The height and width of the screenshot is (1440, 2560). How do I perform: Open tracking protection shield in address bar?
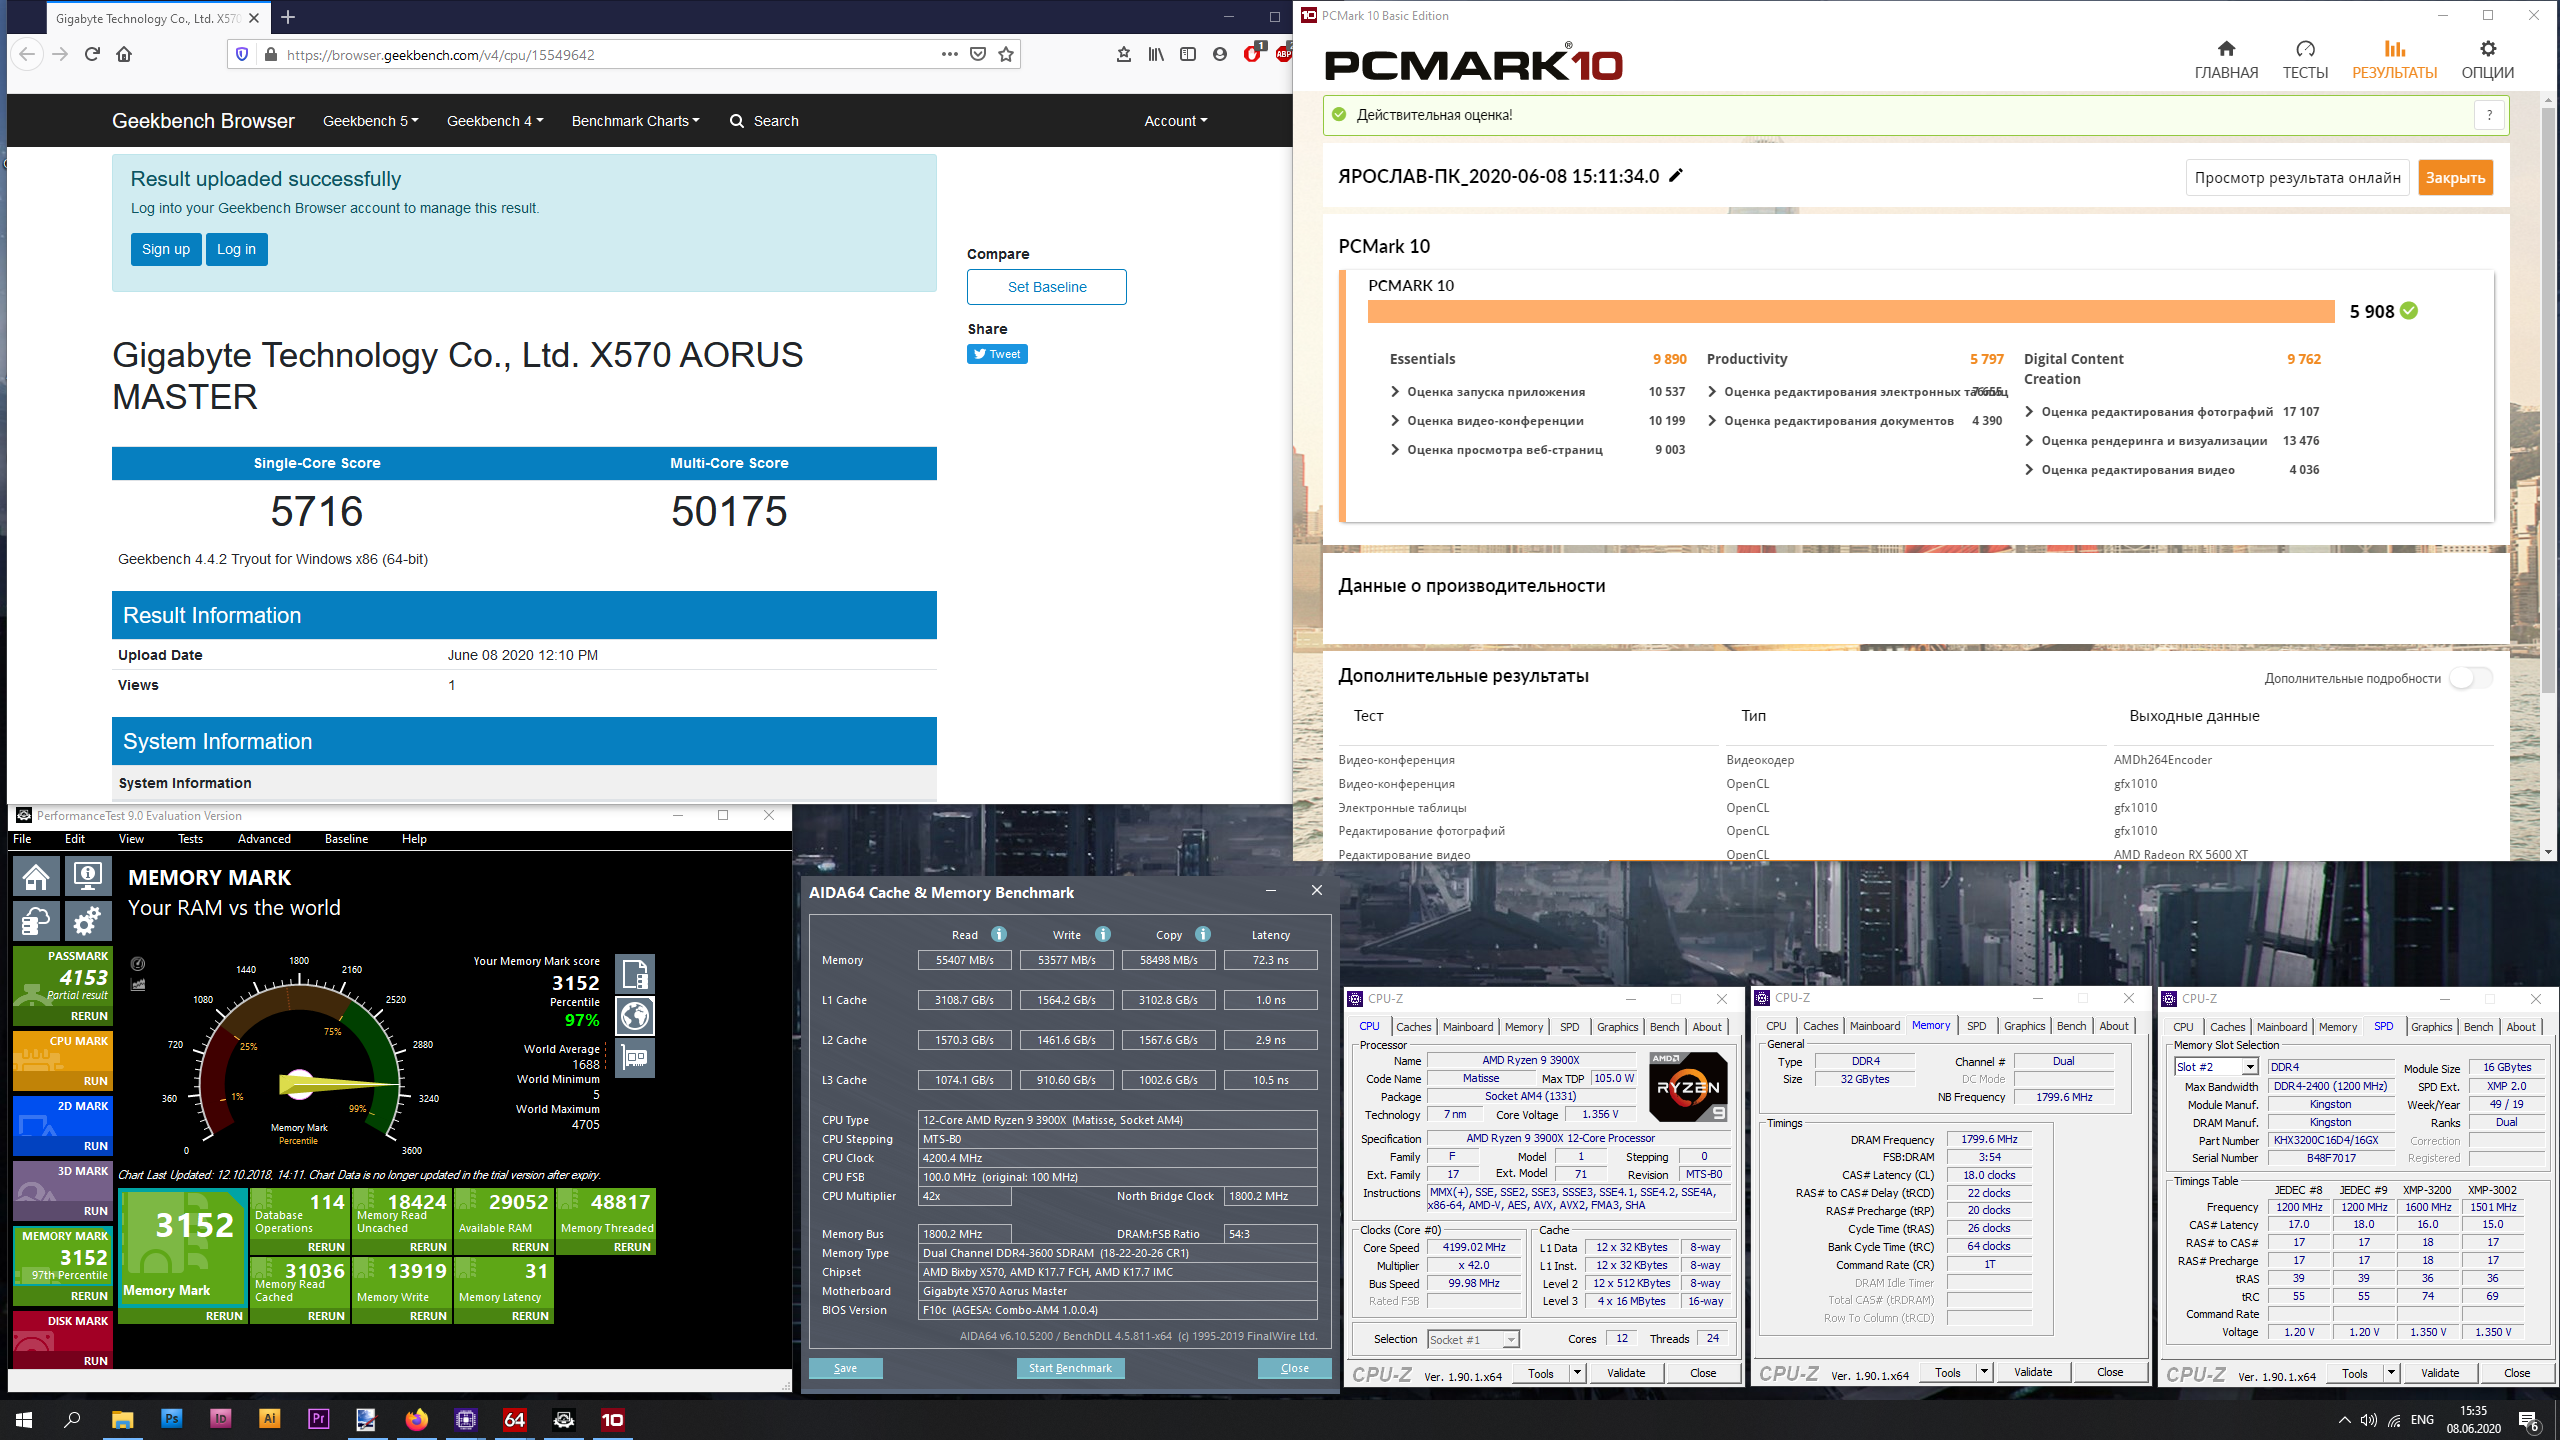[242, 54]
